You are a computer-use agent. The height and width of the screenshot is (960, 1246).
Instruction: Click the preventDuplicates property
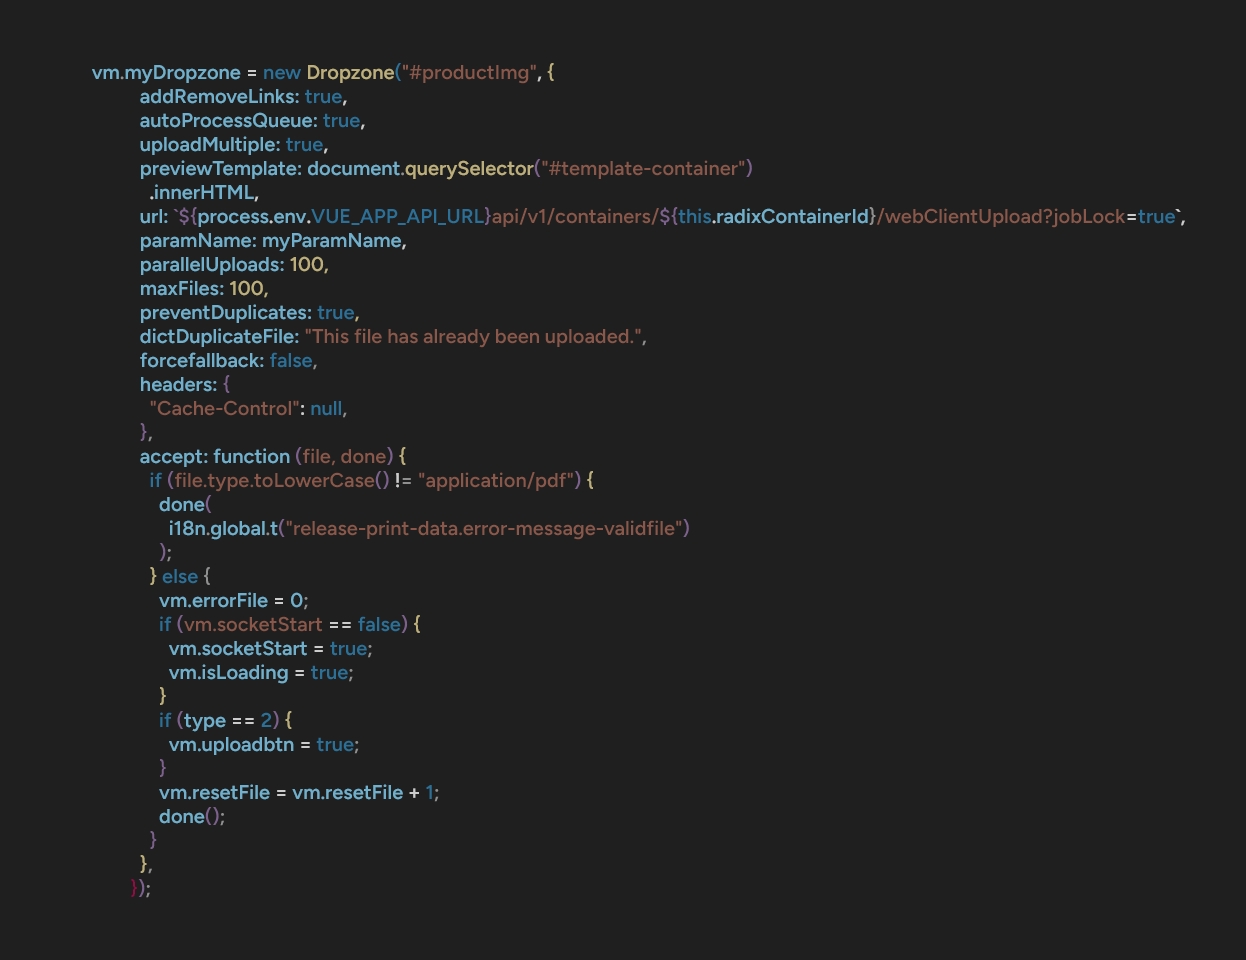point(224,313)
